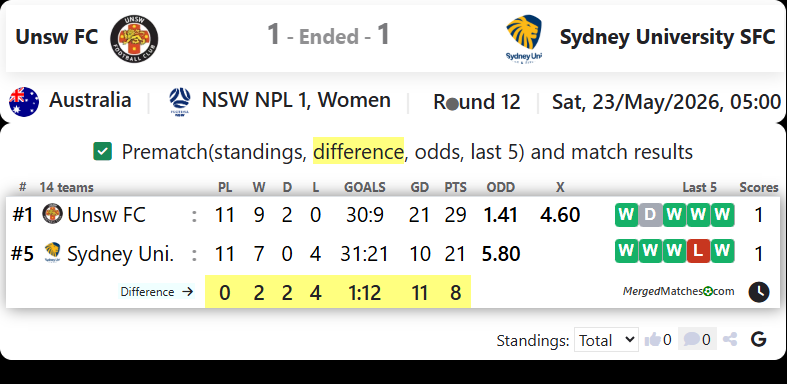Click the Unsw FC club crest in header
Screen dimensions: 787x384
tap(134, 39)
